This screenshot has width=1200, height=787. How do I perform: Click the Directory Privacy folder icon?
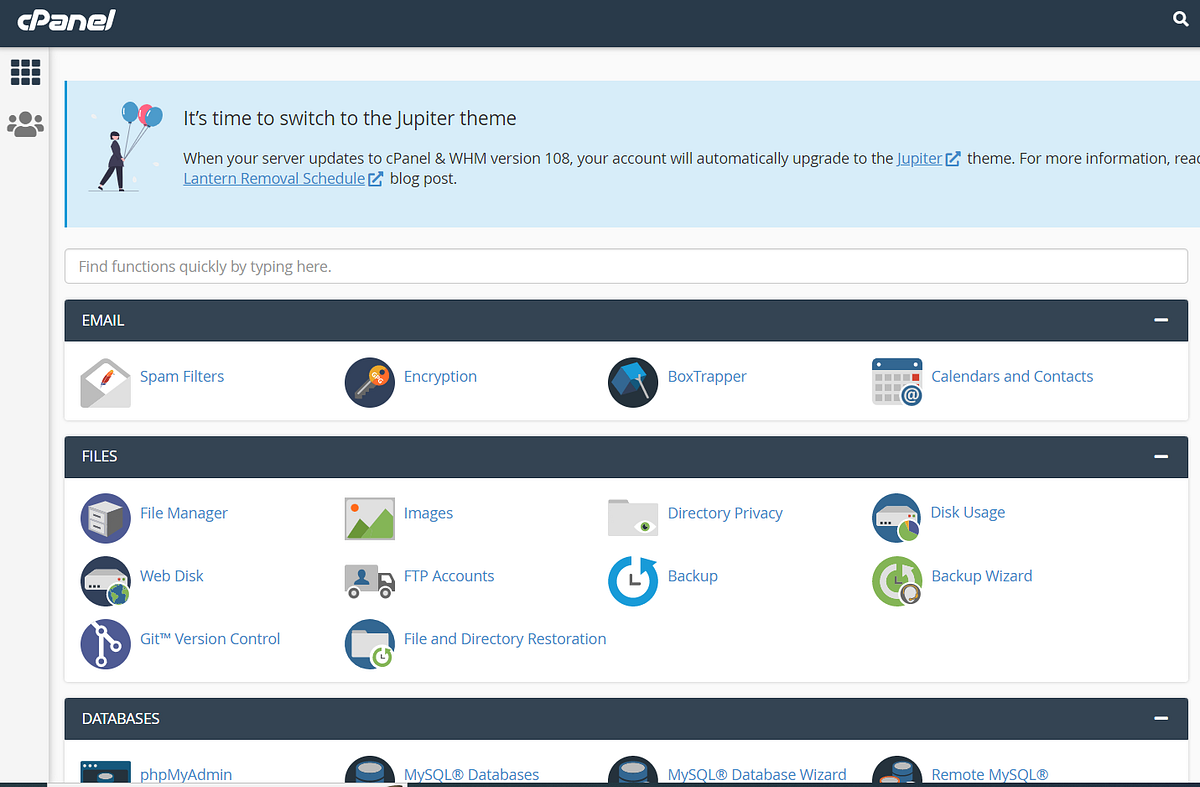click(633, 518)
